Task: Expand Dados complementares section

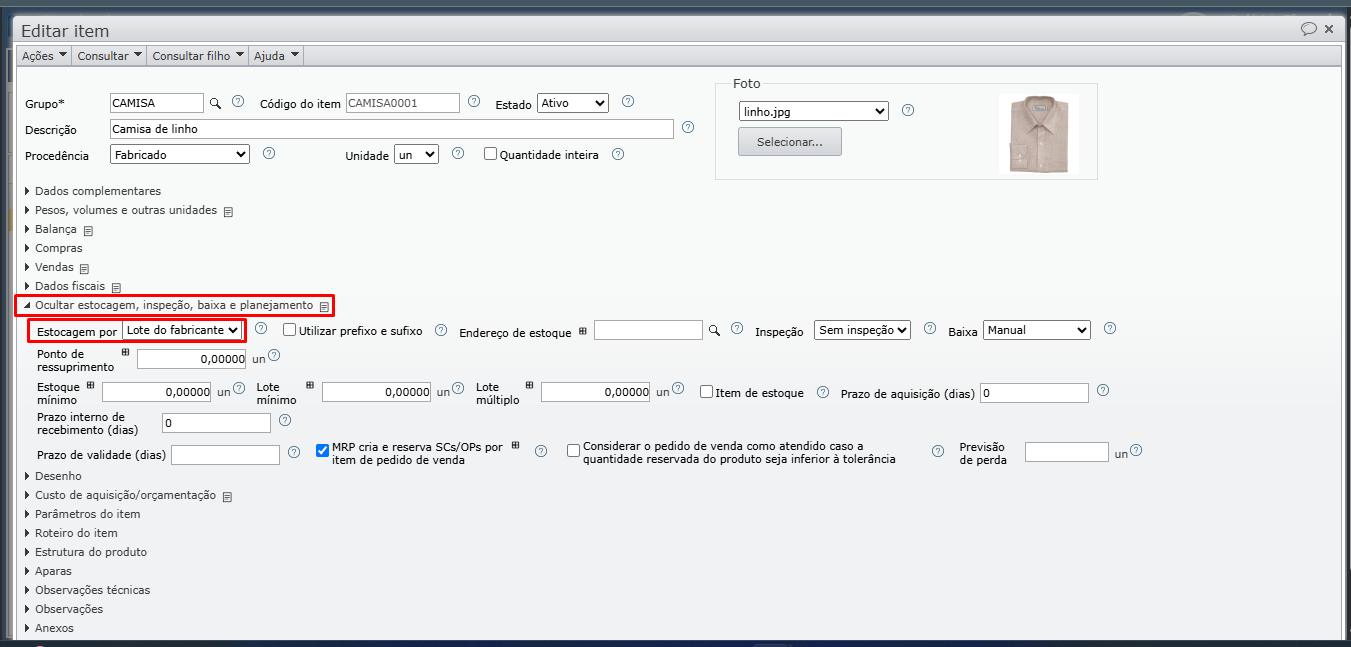Action: [x=93, y=191]
